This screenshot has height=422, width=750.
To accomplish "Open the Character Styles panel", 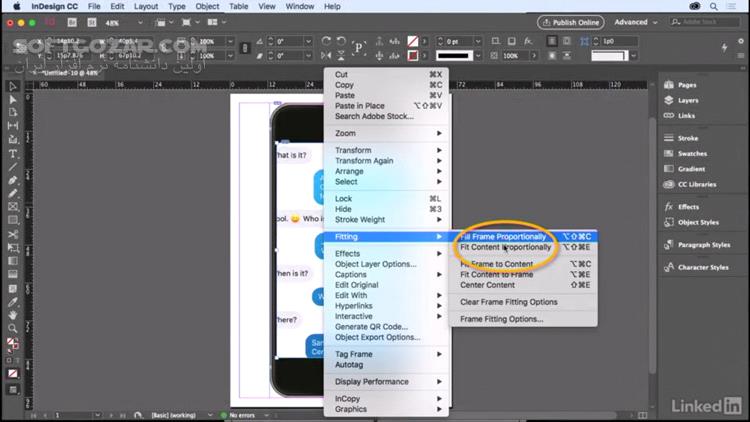I will (696, 267).
